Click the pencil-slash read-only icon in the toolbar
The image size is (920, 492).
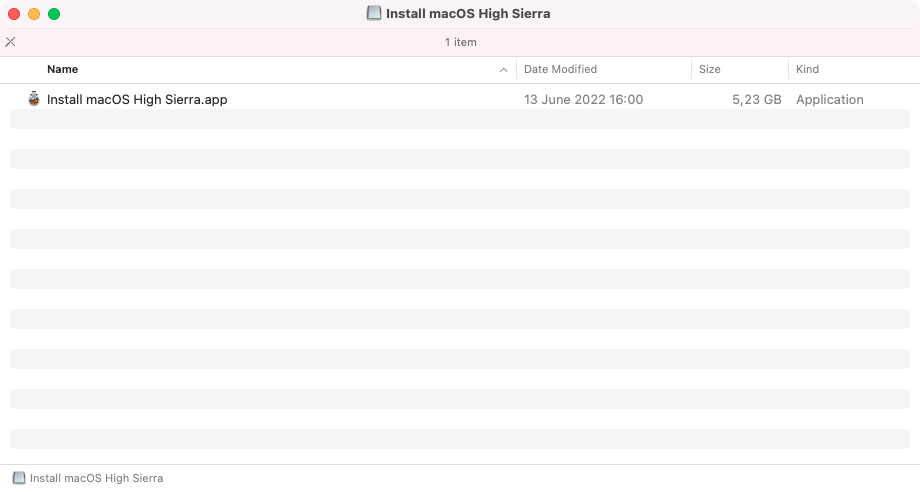(11, 42)
